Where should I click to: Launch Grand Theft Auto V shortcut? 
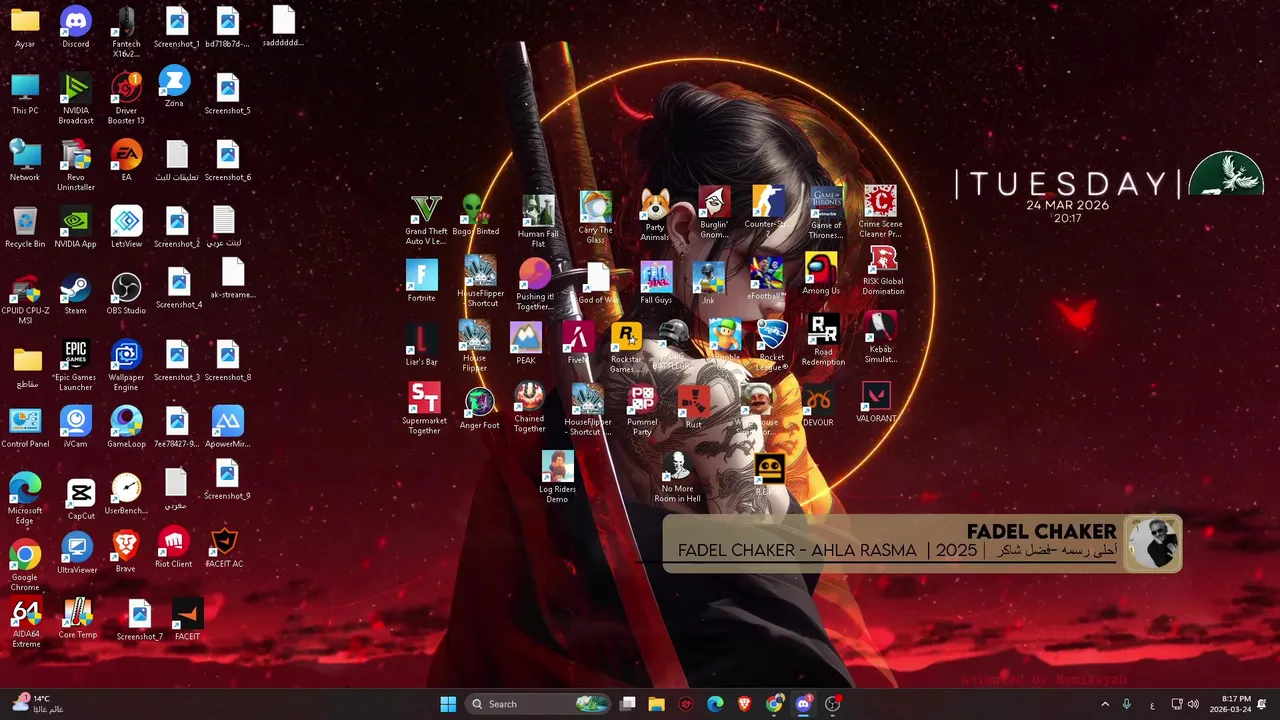coord(426,219)
